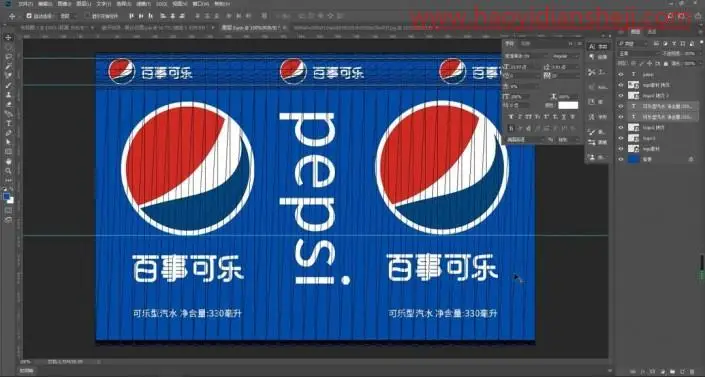Click the Character panel text color swatch

click(x=568, y=105)
